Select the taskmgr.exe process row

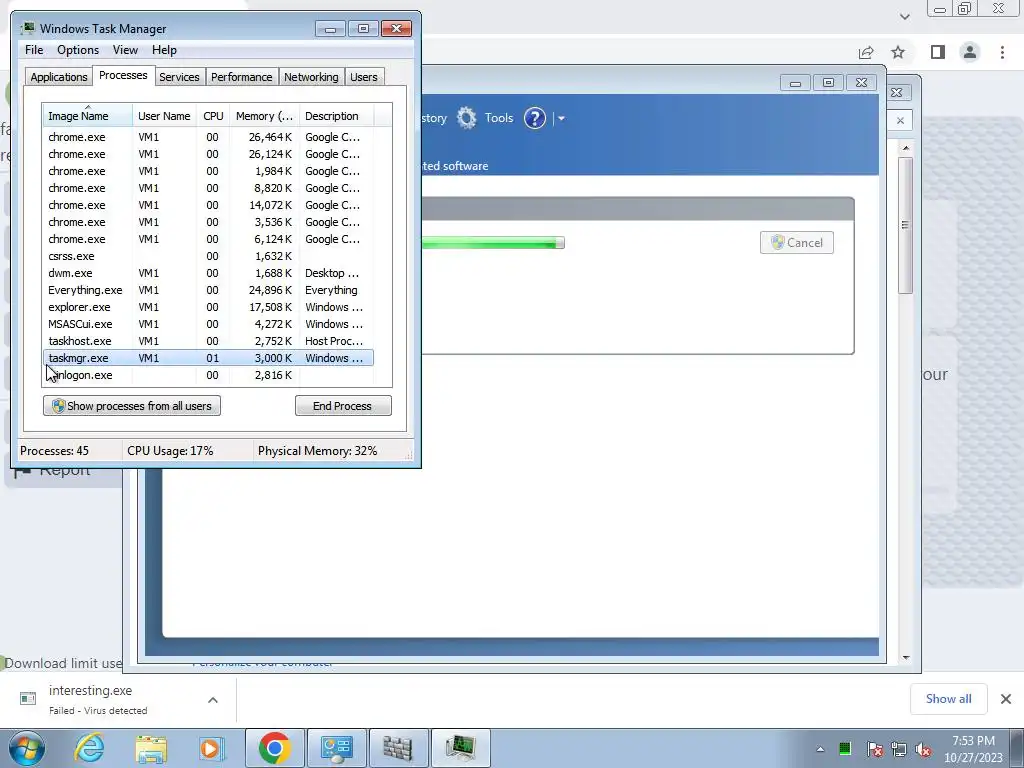(208, 358)
